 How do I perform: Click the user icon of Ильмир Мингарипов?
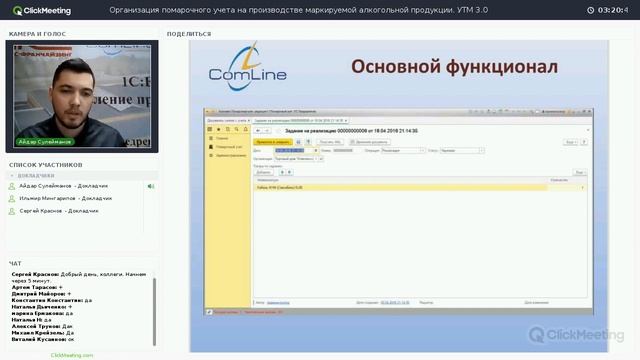coord(12,199)
